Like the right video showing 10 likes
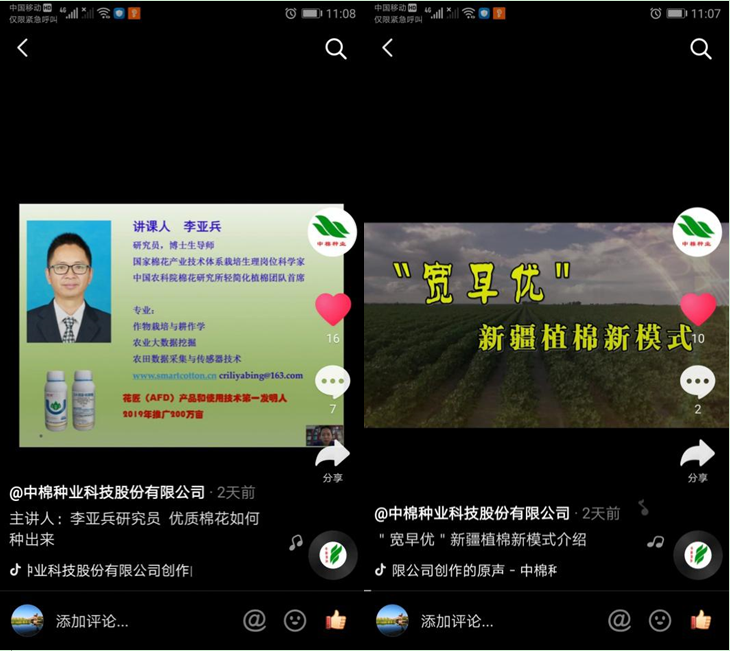 click(x=698, y=309)
